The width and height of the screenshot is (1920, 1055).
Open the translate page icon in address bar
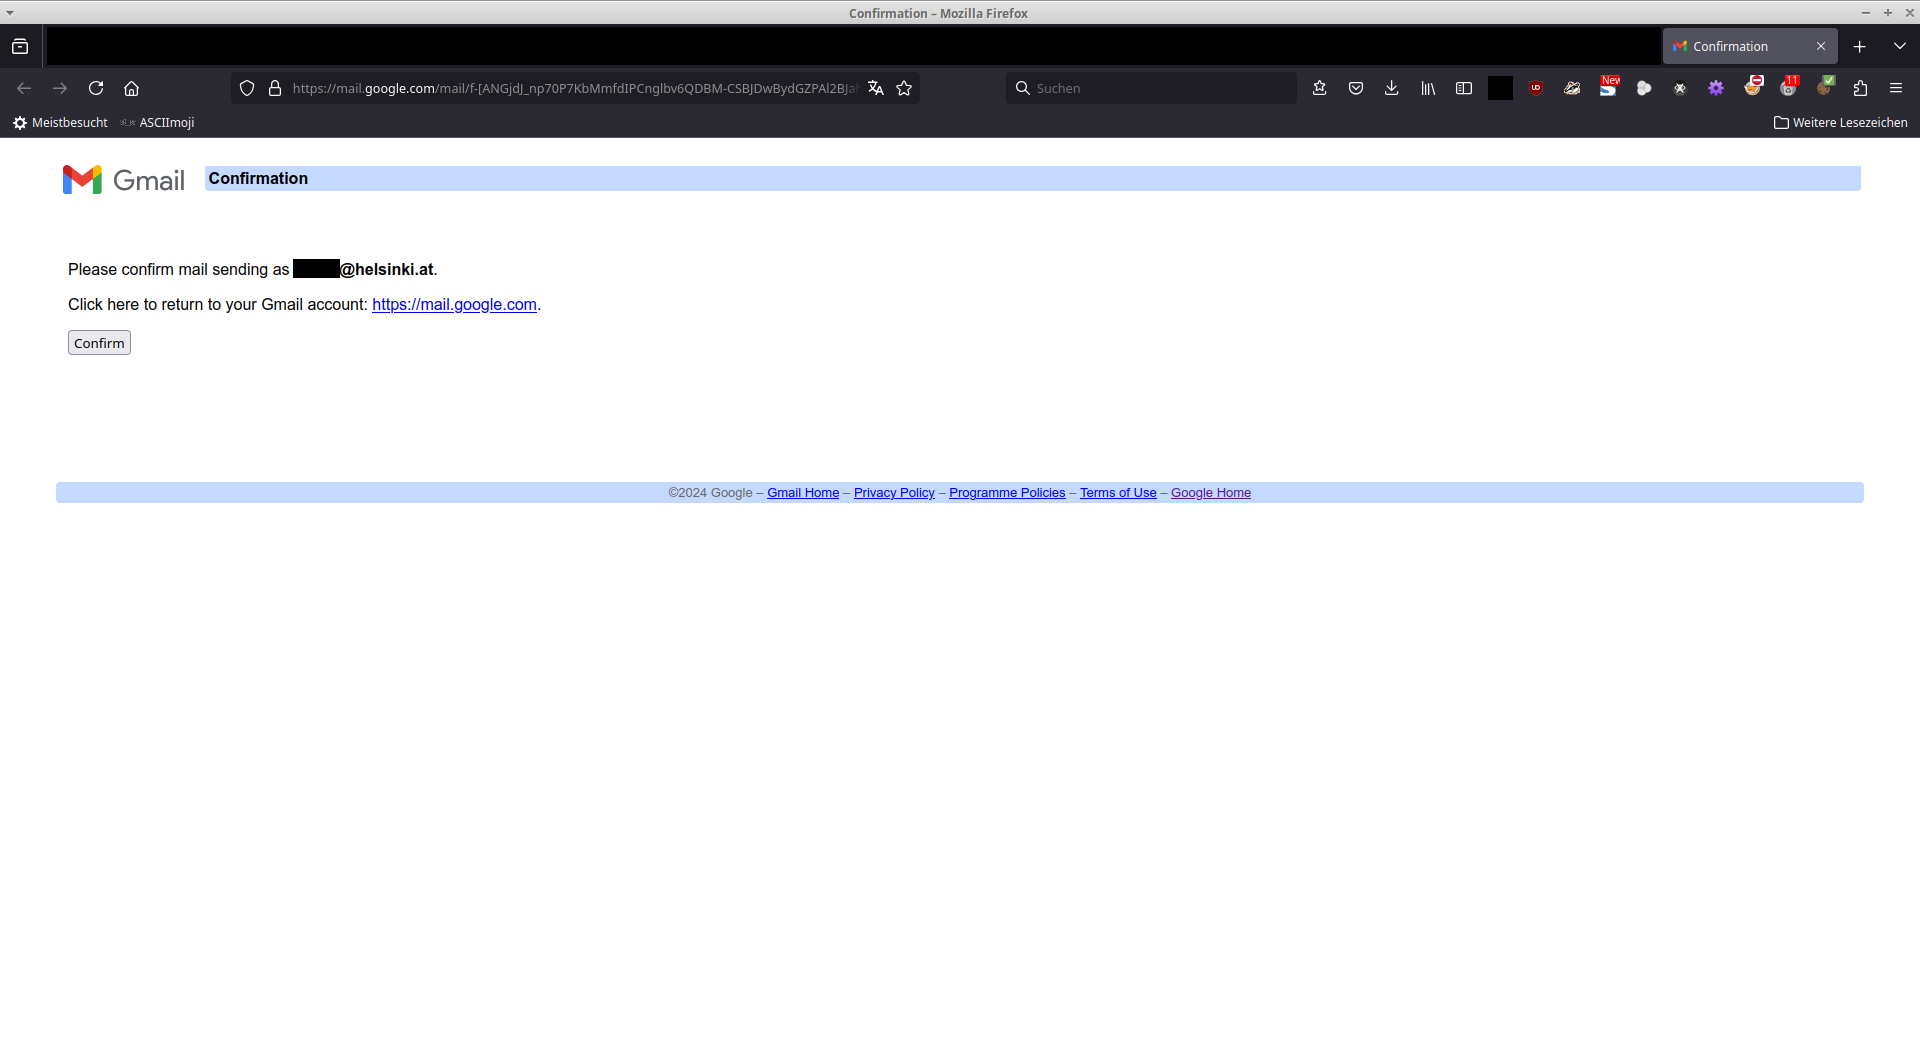[x=876, y=88]
